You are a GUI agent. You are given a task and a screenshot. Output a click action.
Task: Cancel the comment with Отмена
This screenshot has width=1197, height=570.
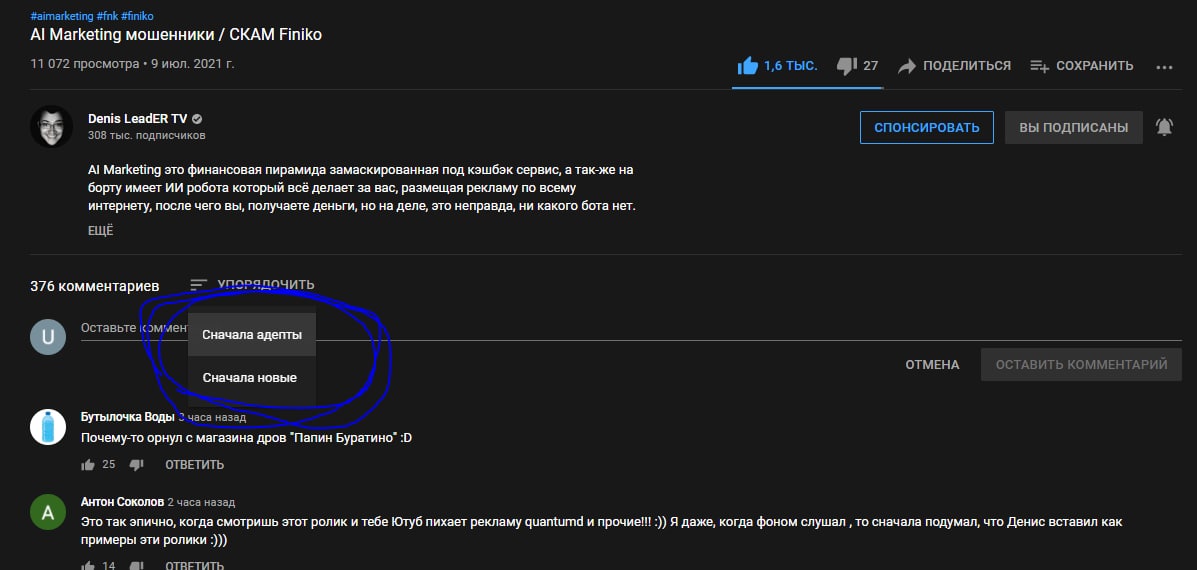point(932,365)
